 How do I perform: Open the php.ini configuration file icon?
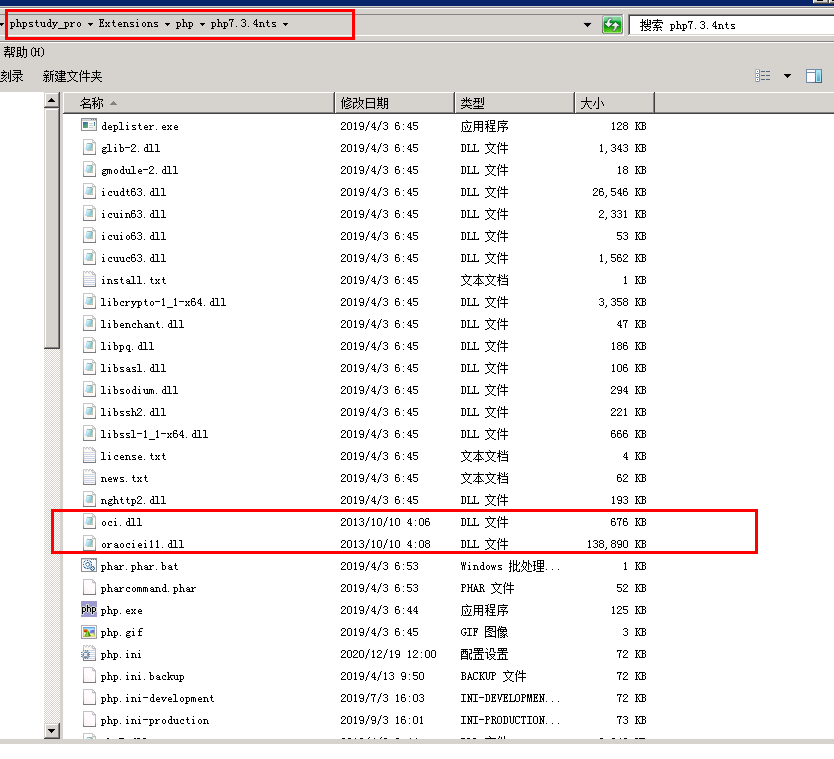coord(88,654)
